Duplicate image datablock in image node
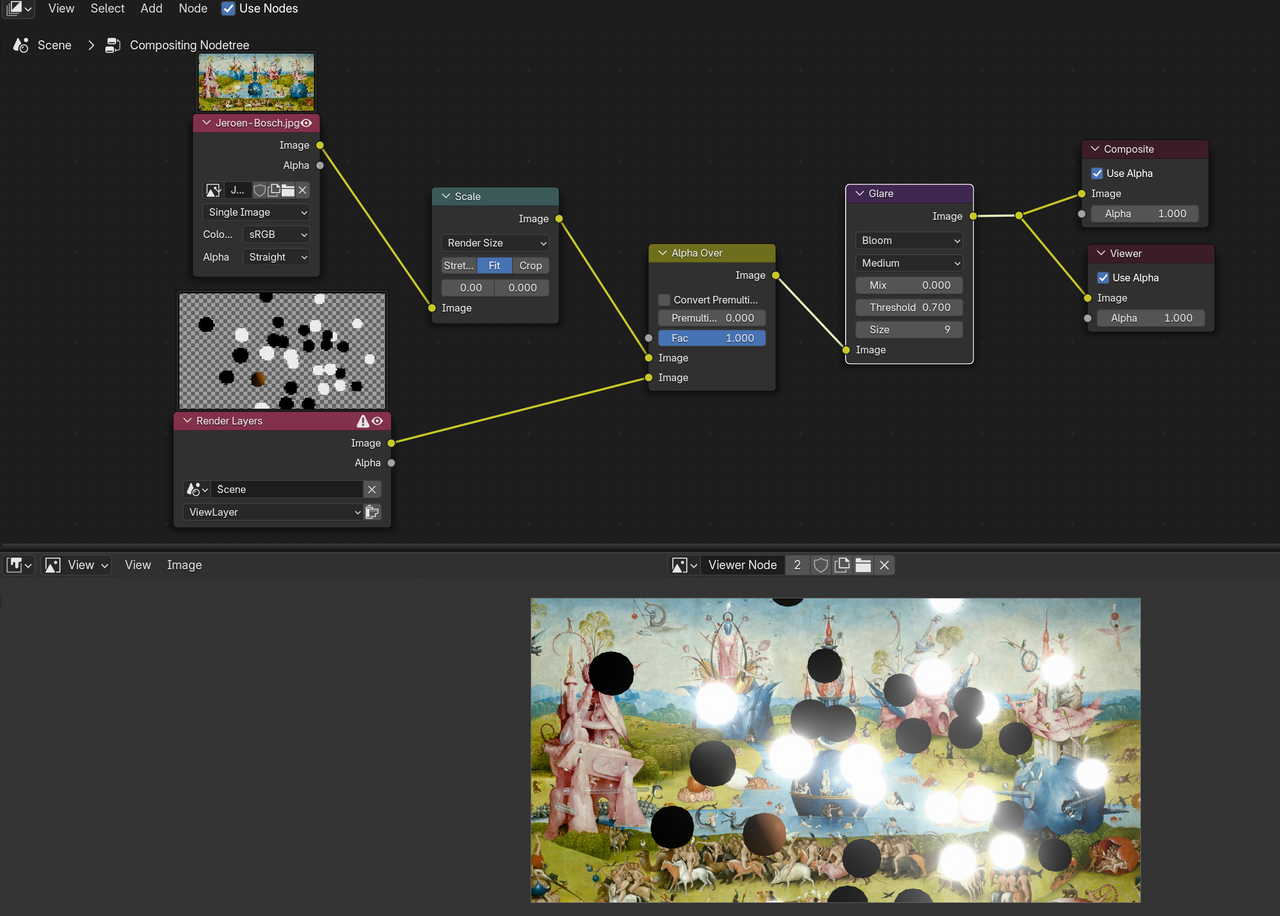Image resolution: width=1280 pixels, height=916 pixels. (x=273, y=190)
